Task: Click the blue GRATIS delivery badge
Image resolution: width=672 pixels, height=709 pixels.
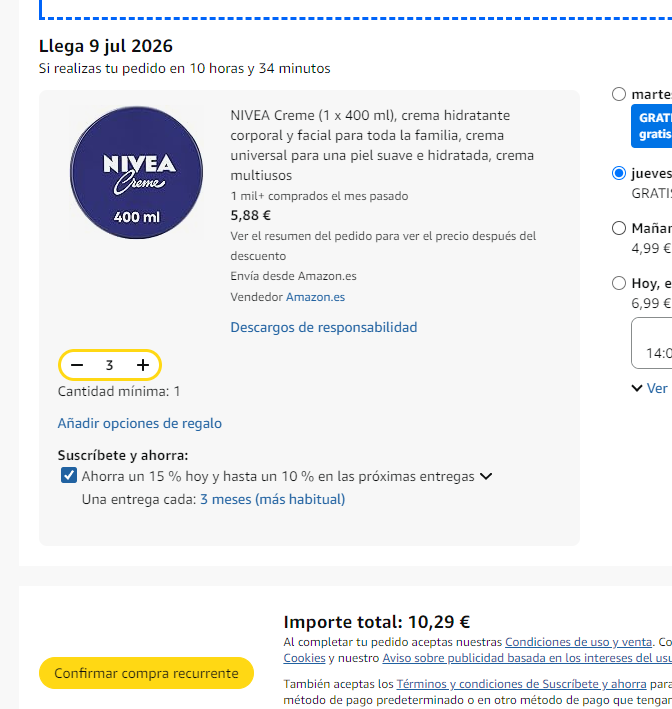Action: coord(652,126)
